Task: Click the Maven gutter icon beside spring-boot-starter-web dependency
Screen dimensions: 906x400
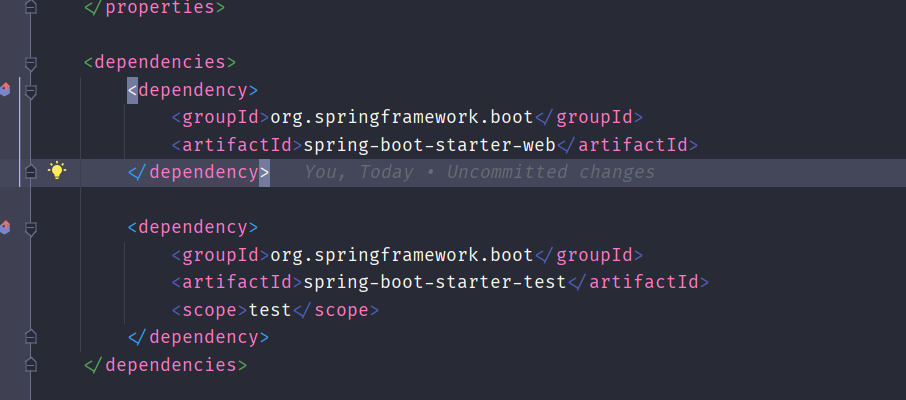Action: (x=5, y=90)
